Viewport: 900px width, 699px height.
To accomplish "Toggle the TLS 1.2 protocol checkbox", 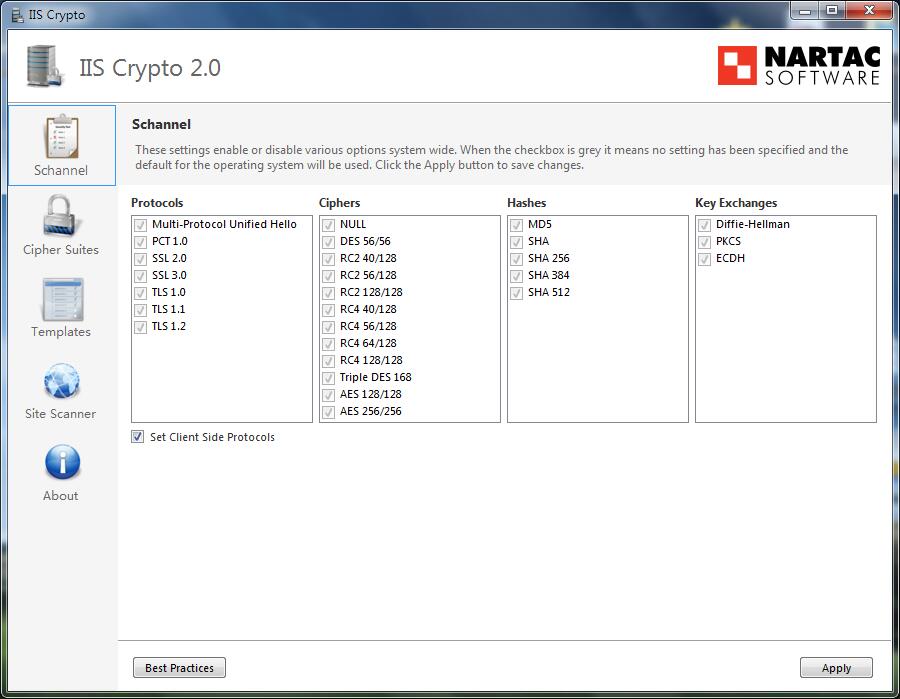I will [140, 326].
